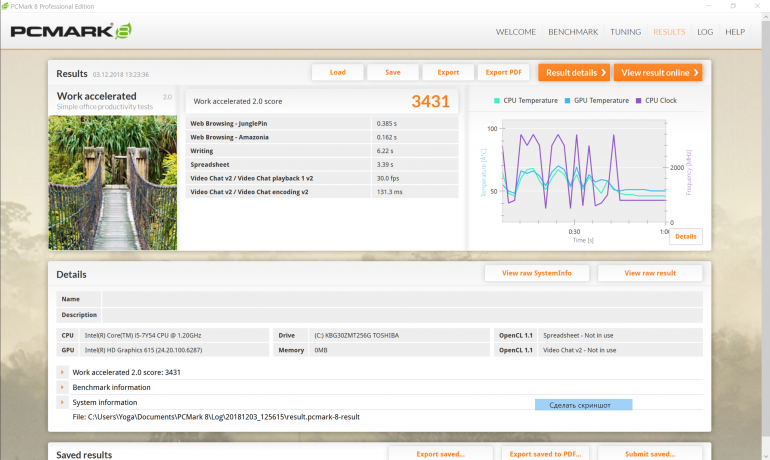Click the purple CPU Clock legend swatch

(638, 101)
